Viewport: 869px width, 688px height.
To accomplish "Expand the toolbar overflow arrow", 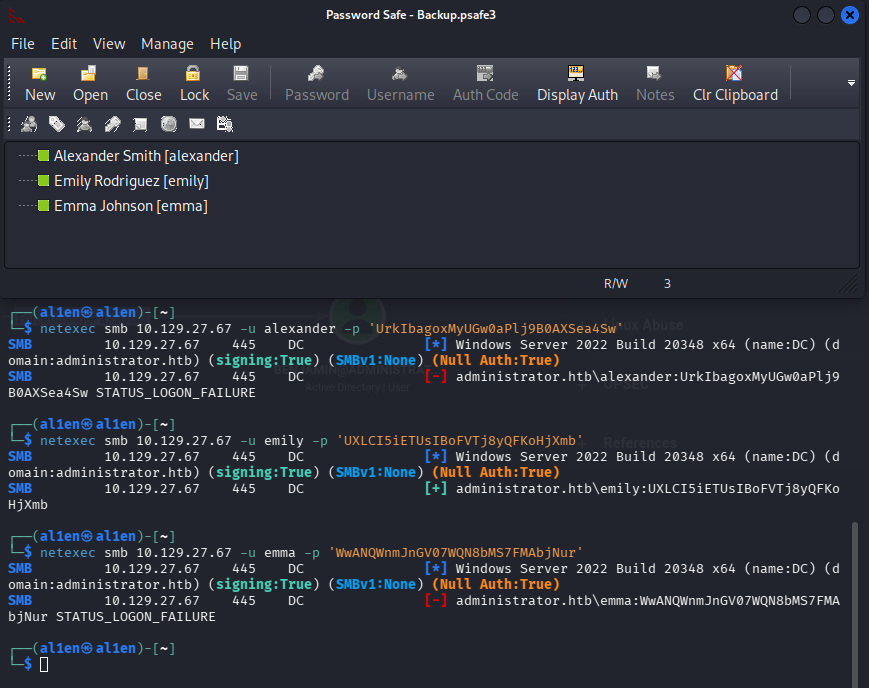I will [851, 83].
